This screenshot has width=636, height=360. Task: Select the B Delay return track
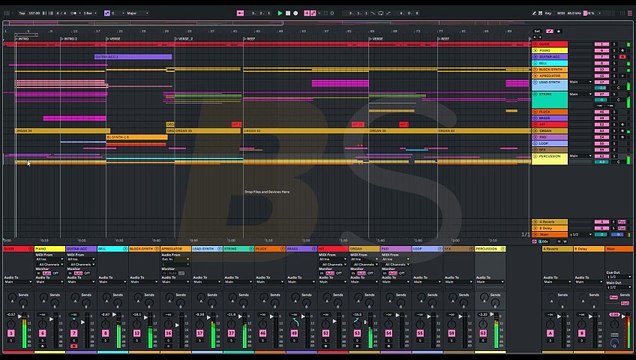(550, 228)
